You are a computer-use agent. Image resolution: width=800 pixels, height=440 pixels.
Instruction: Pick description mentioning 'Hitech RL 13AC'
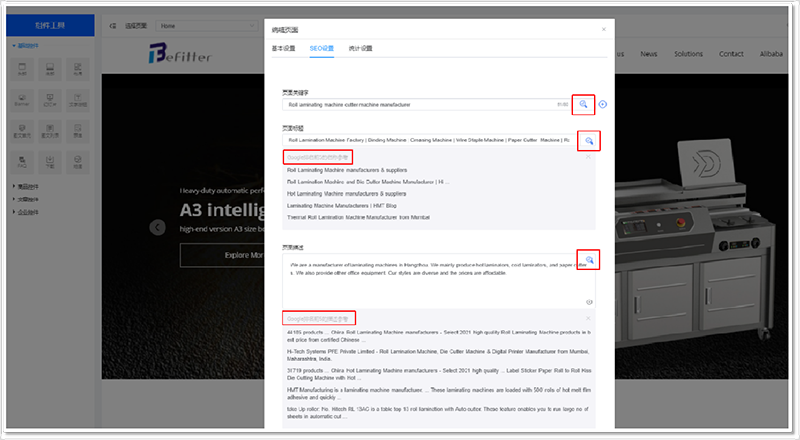click(438, 412)
